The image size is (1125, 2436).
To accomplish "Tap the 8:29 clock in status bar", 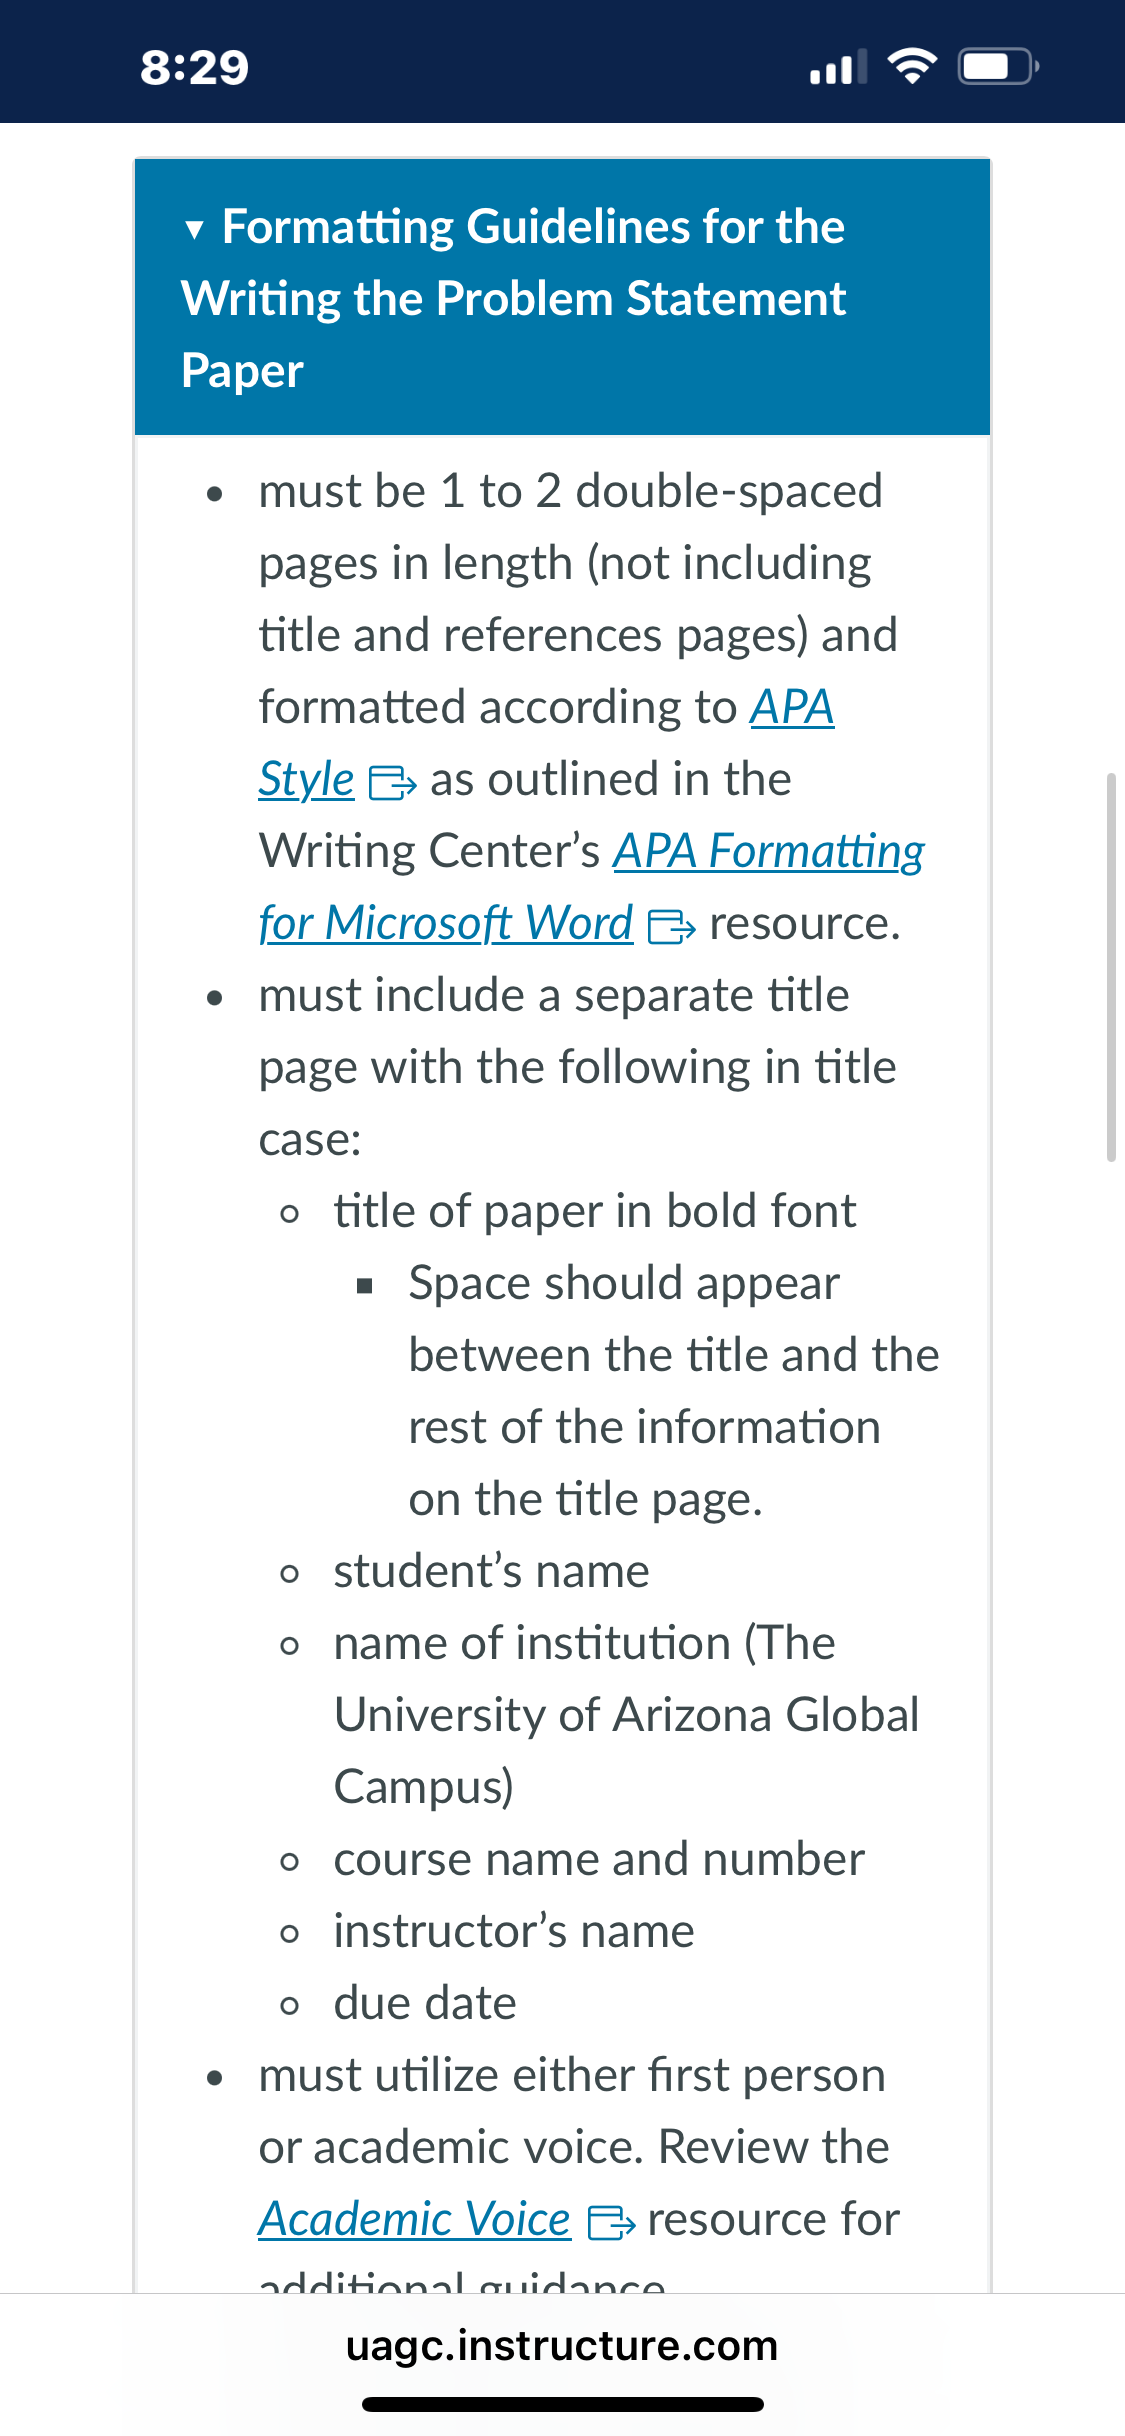I will coord(194,68).
